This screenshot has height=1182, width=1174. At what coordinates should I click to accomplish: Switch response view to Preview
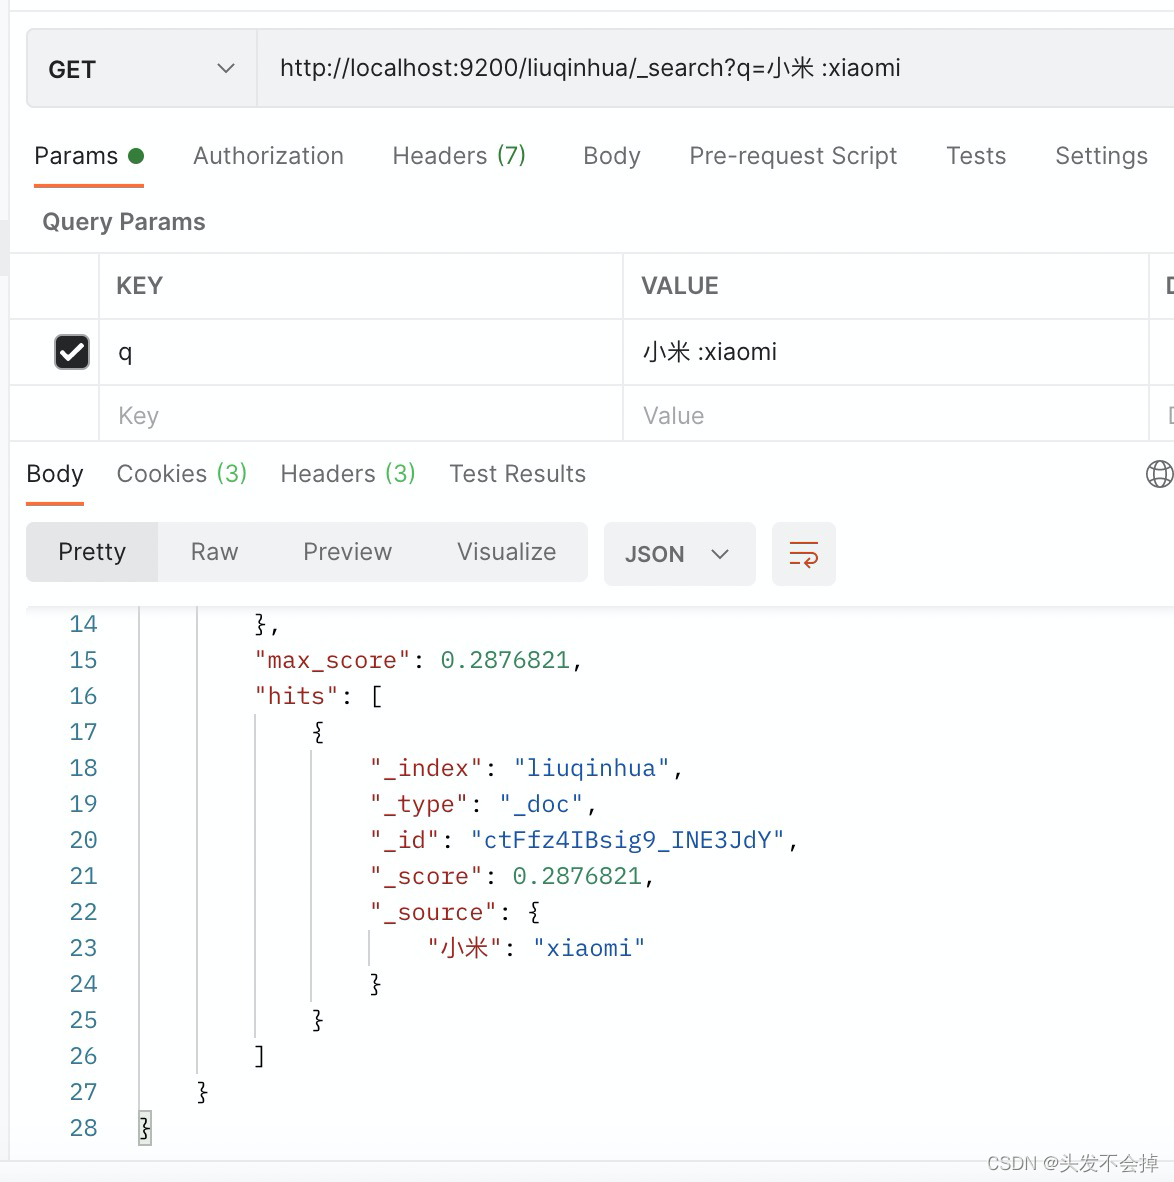coord(348,552)
